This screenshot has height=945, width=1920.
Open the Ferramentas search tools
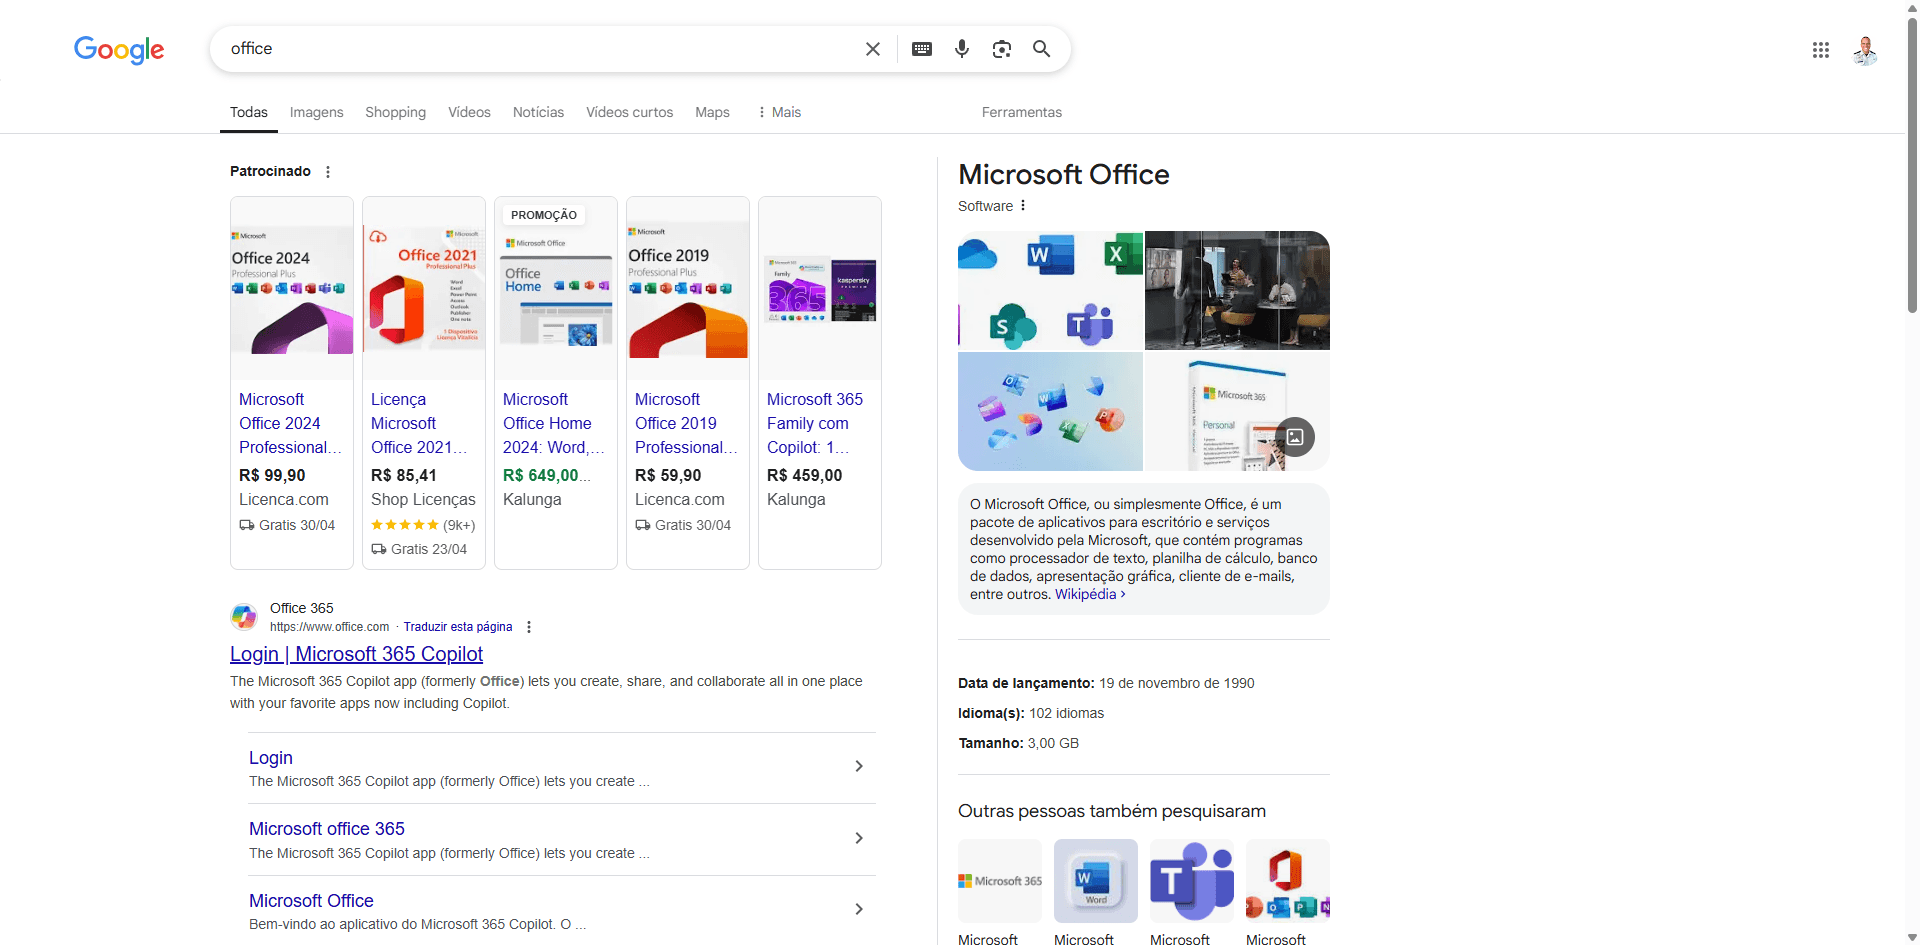[x=1022, y=112]
